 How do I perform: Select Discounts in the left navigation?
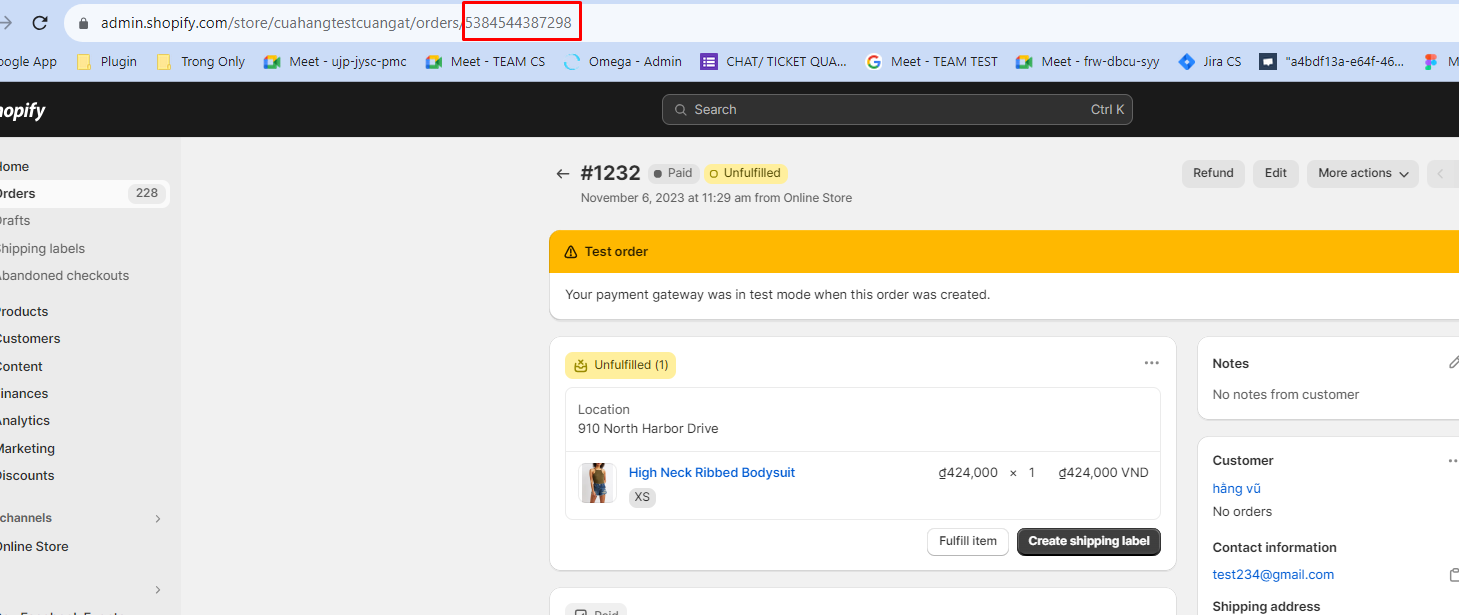(x=27, y=475)
